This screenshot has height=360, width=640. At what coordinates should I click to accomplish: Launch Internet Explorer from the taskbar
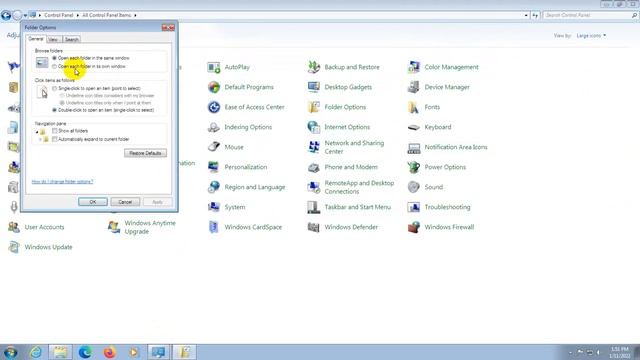pos(36,352)
